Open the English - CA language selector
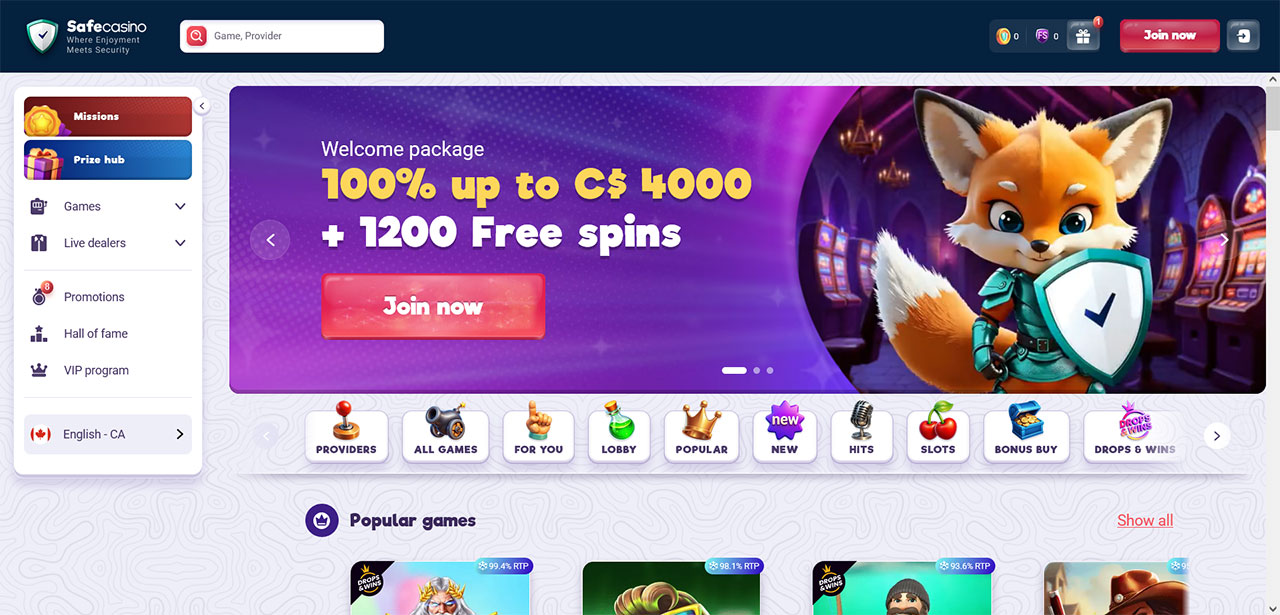The width and height of the screenshot is (1280, 615). click(108, 434)
